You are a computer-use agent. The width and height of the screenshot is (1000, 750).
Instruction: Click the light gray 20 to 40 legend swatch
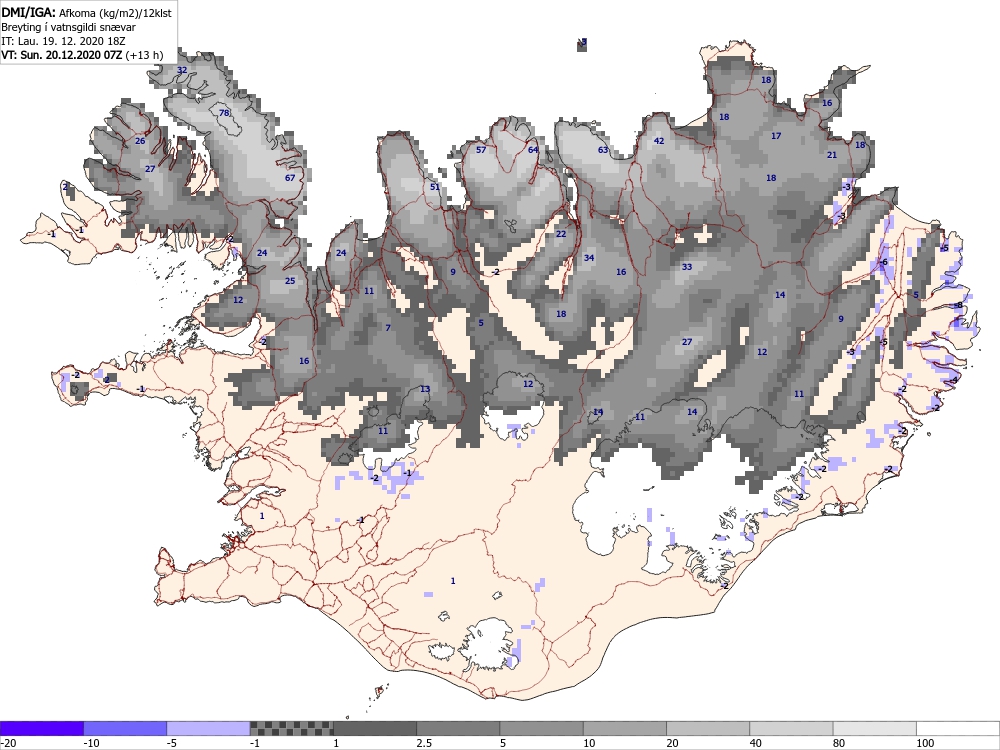click(x=708, y=728)
